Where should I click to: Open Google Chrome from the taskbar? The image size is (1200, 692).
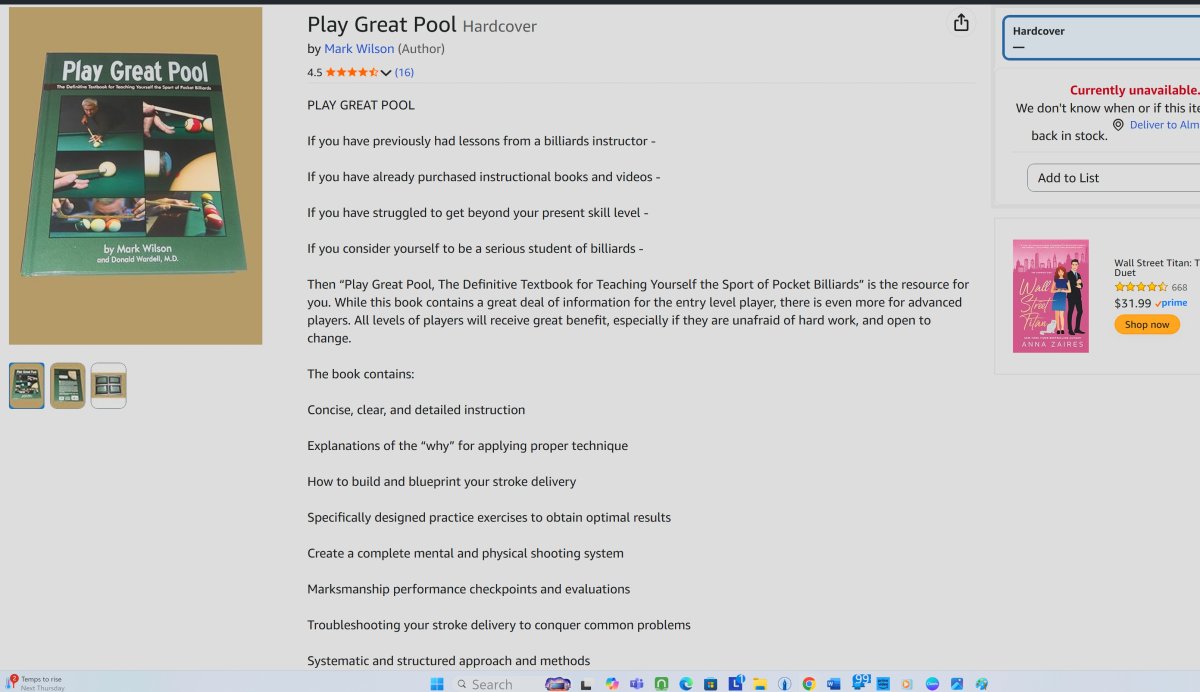click(809, 684)
